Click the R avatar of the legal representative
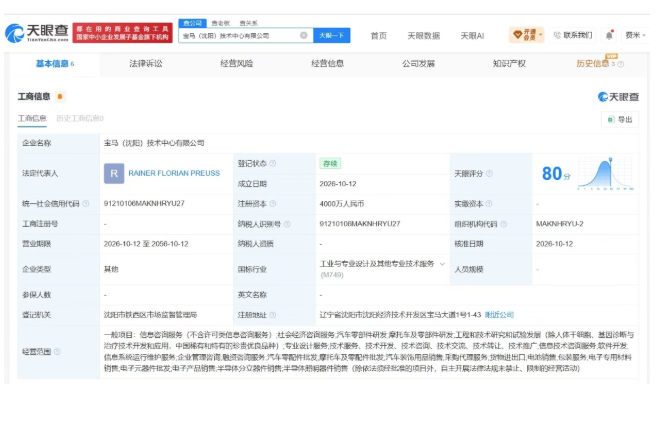This screenshot has height=424, width=658. [114, 173]
